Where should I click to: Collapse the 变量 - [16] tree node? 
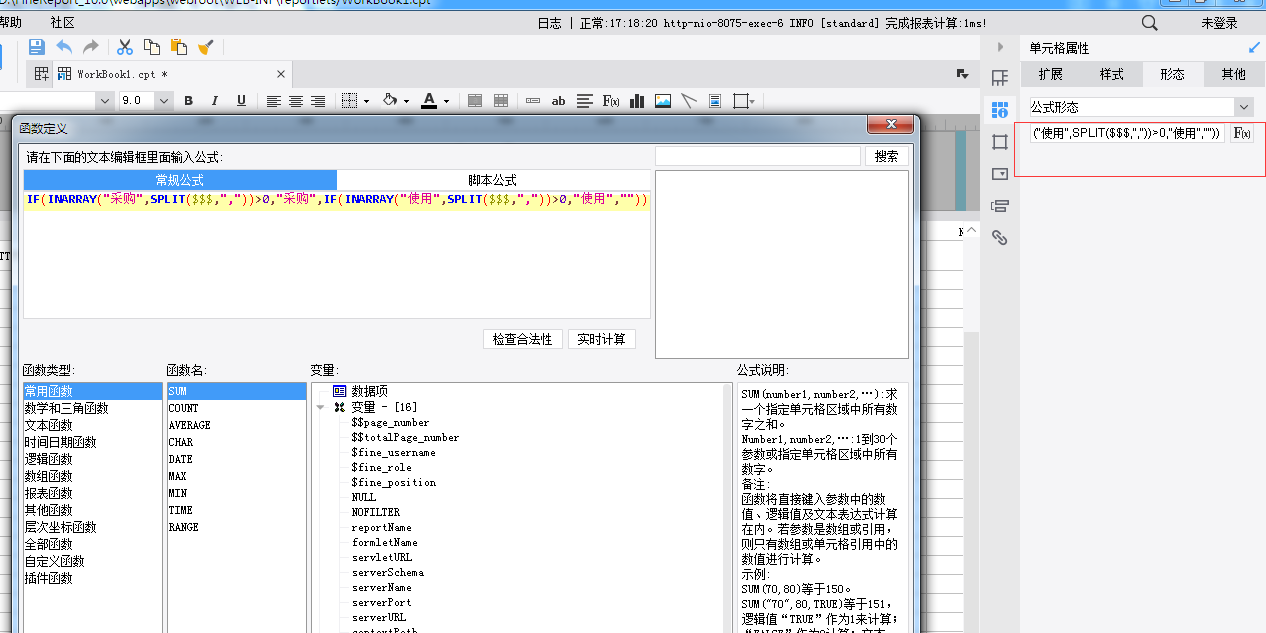pyautogui.click(x=320, y=408)
